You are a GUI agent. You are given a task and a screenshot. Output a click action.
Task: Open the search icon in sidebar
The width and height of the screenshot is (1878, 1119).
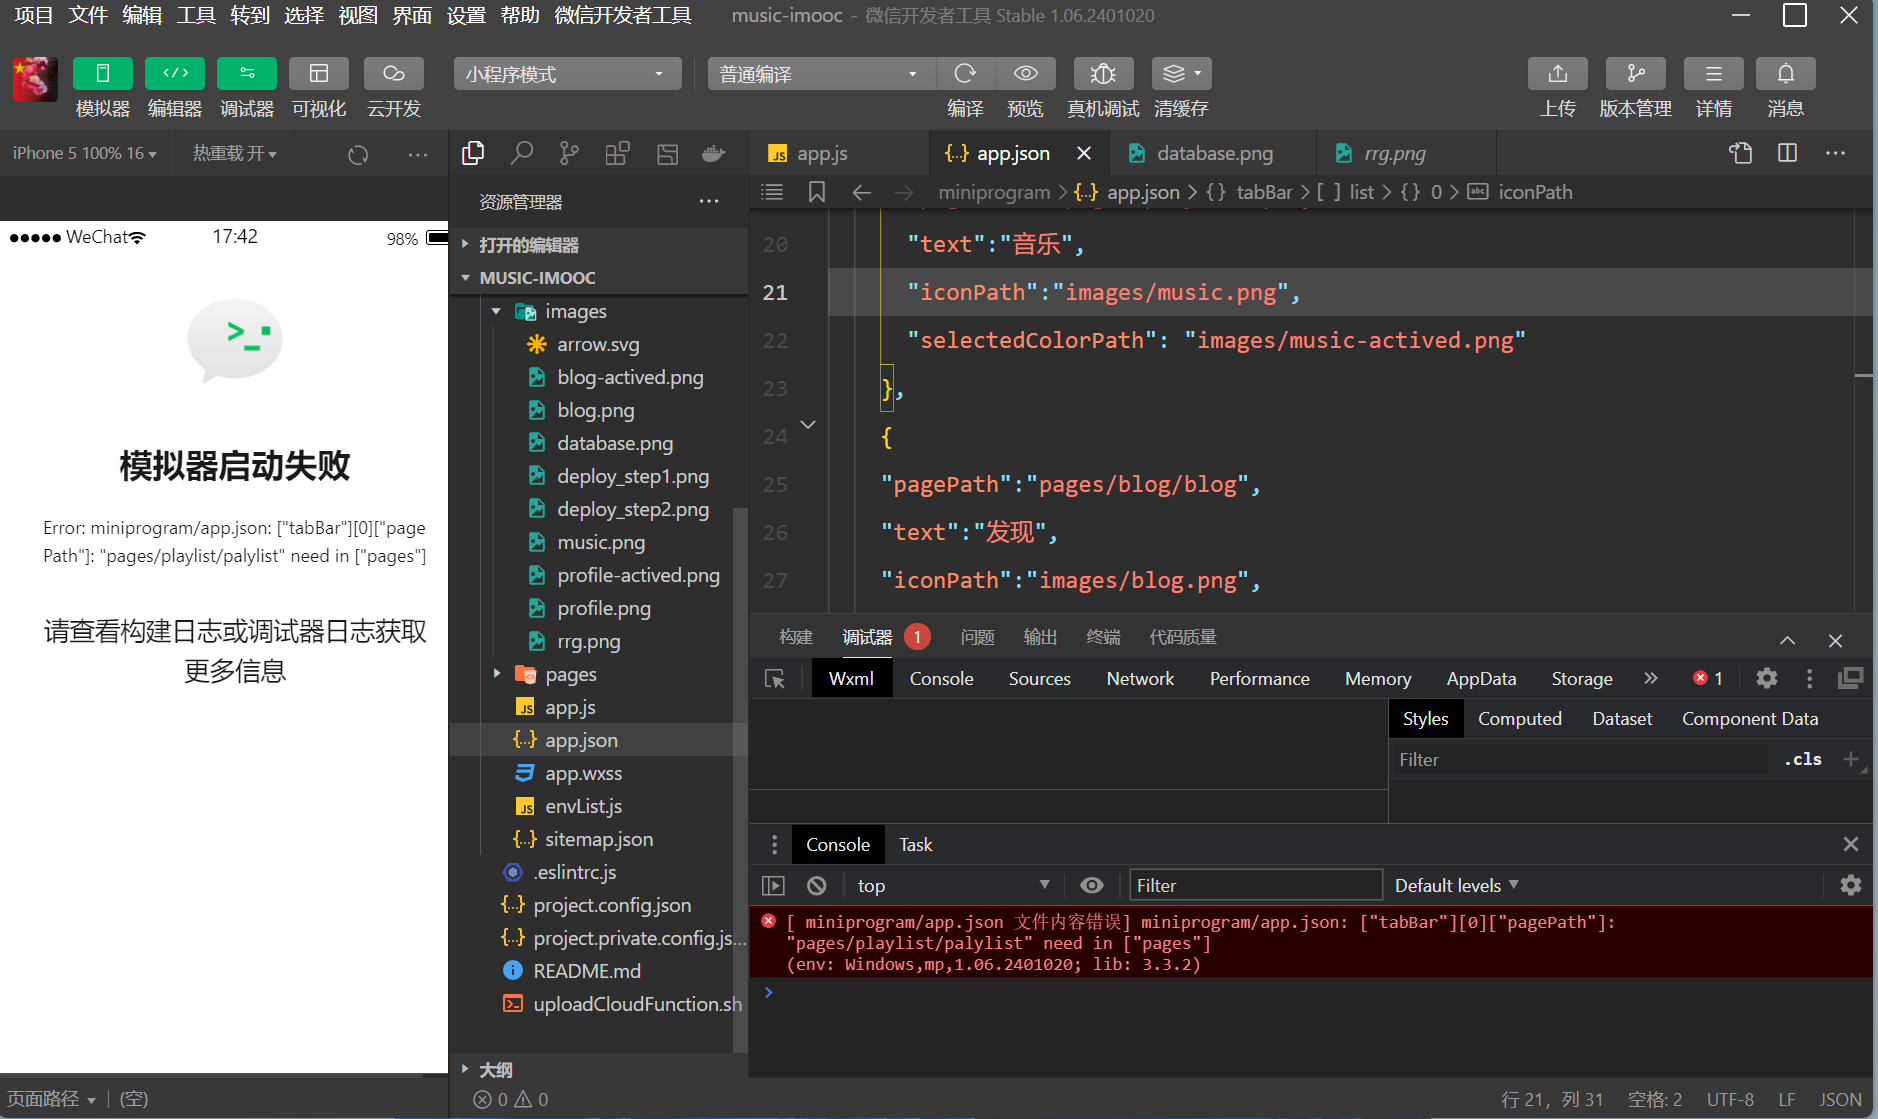[x=521, y=153]
